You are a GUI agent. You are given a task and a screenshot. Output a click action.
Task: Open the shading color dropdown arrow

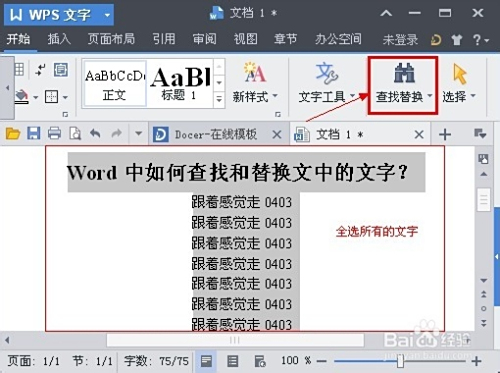(x=35, y=97)
